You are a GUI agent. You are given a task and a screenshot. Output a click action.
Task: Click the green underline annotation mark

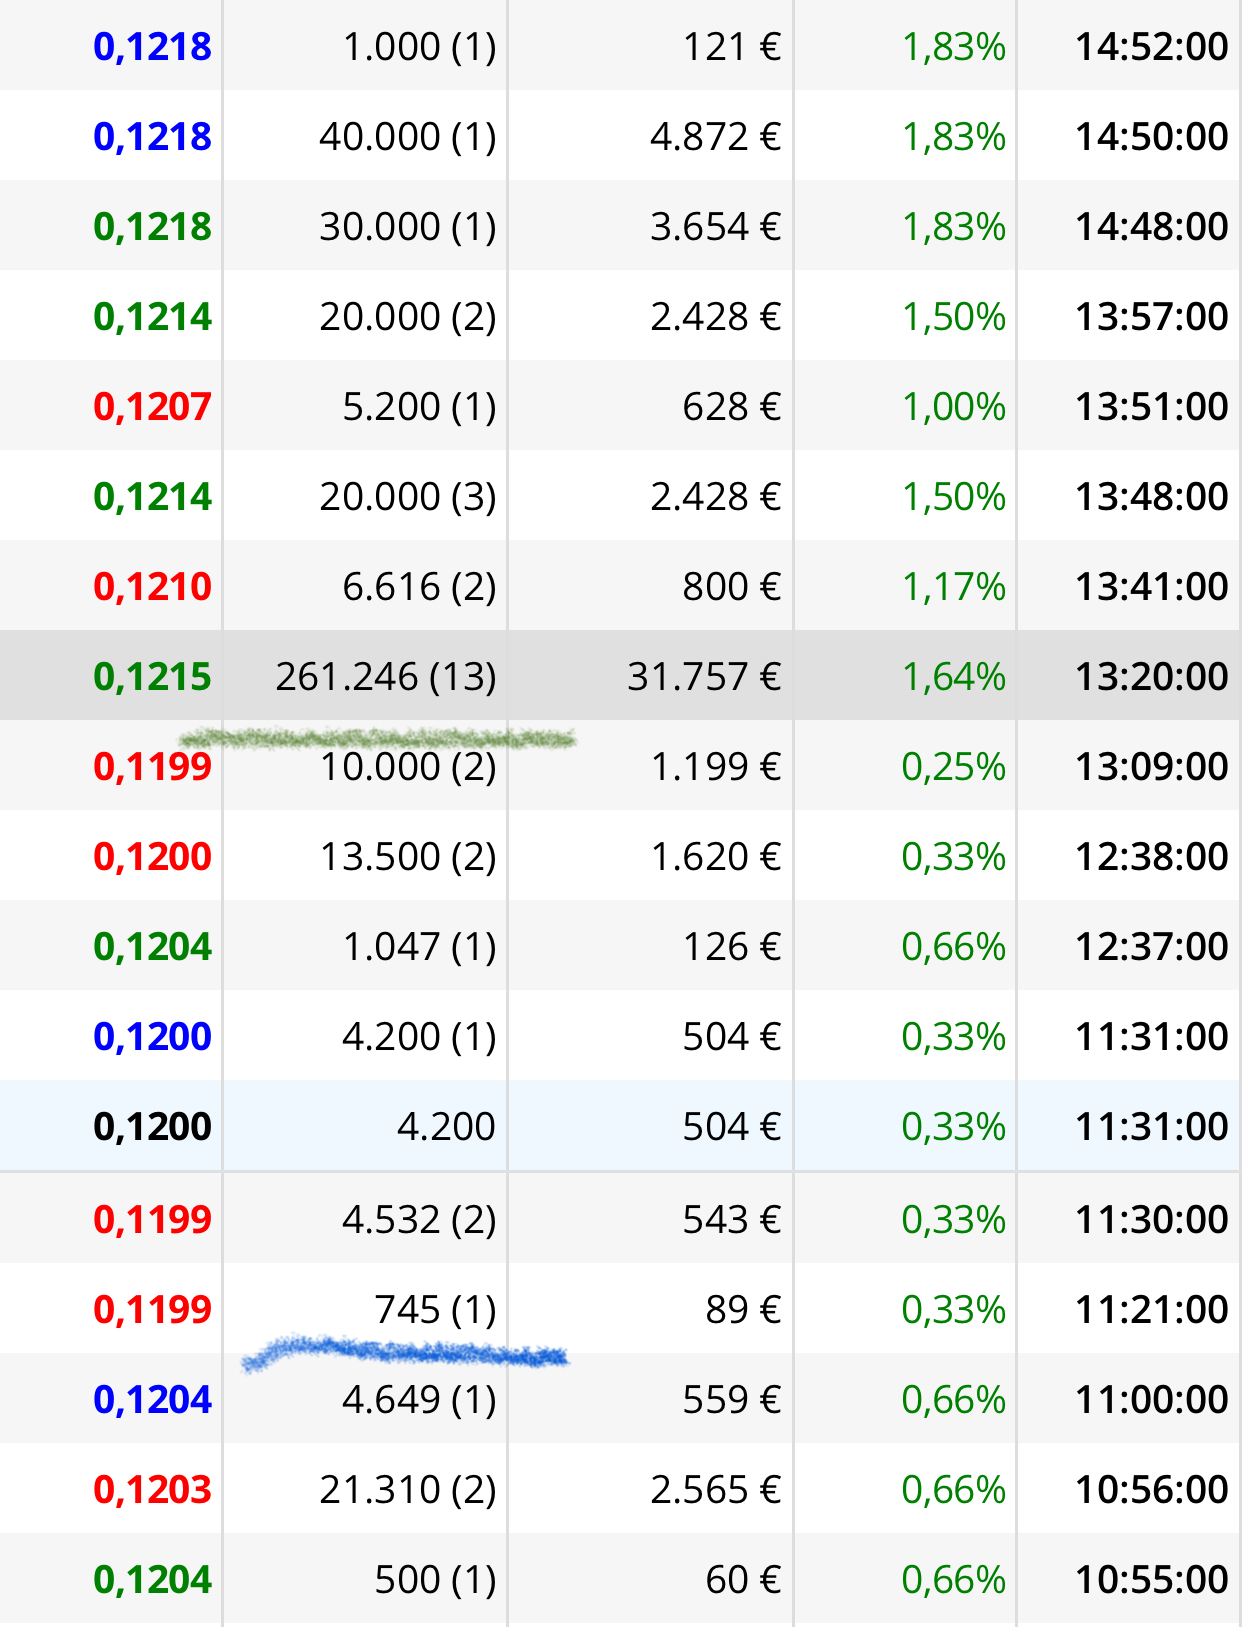click(378, 739)
